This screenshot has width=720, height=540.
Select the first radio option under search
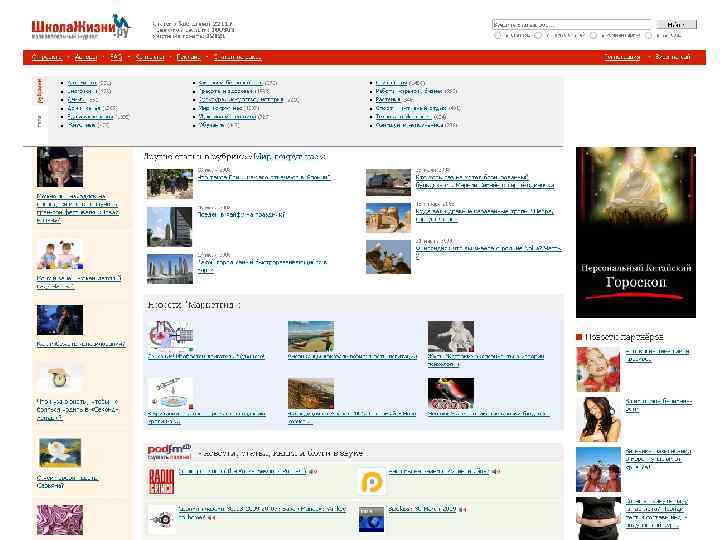(497, 35)
